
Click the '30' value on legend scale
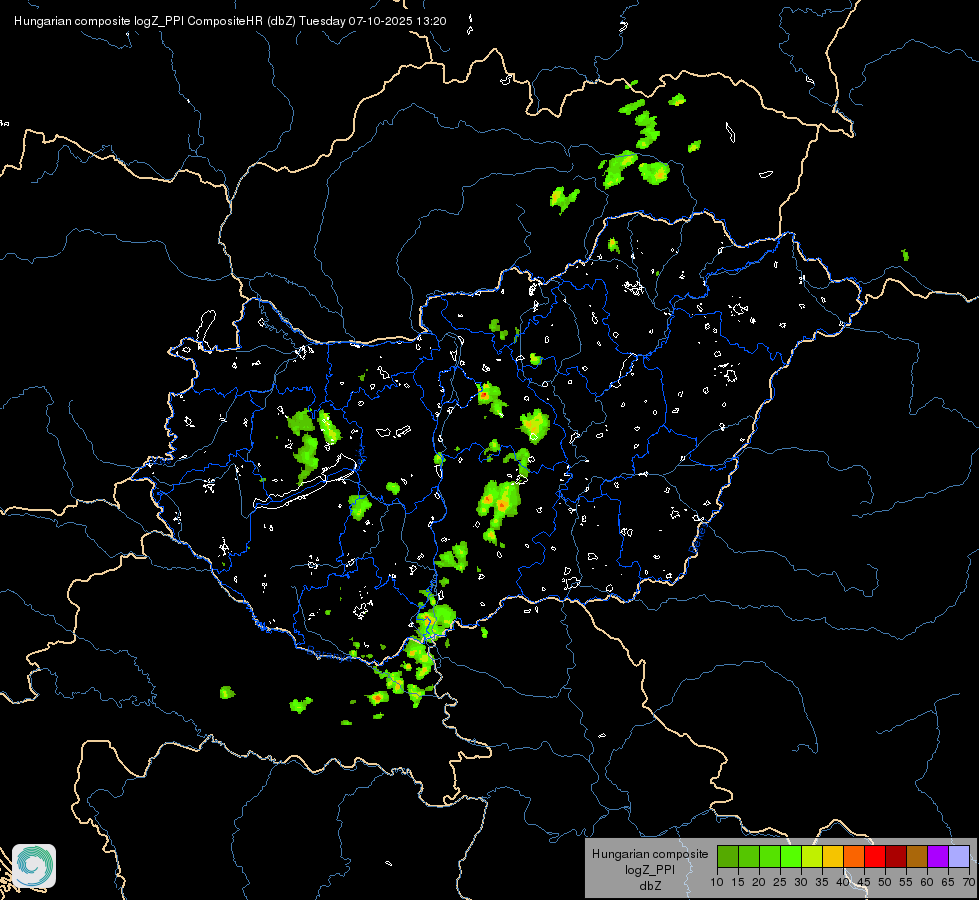[801, 882]
